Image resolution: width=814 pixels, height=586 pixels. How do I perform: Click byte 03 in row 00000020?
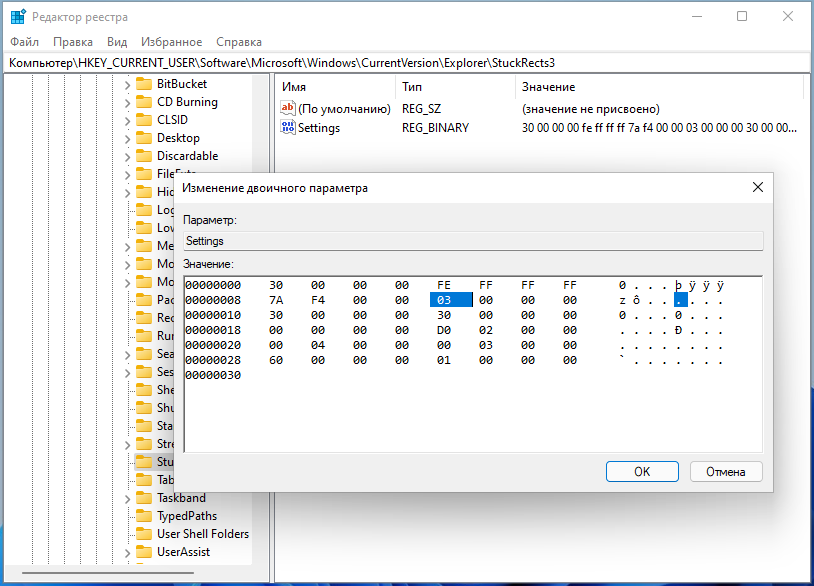[x=486, y=345]
